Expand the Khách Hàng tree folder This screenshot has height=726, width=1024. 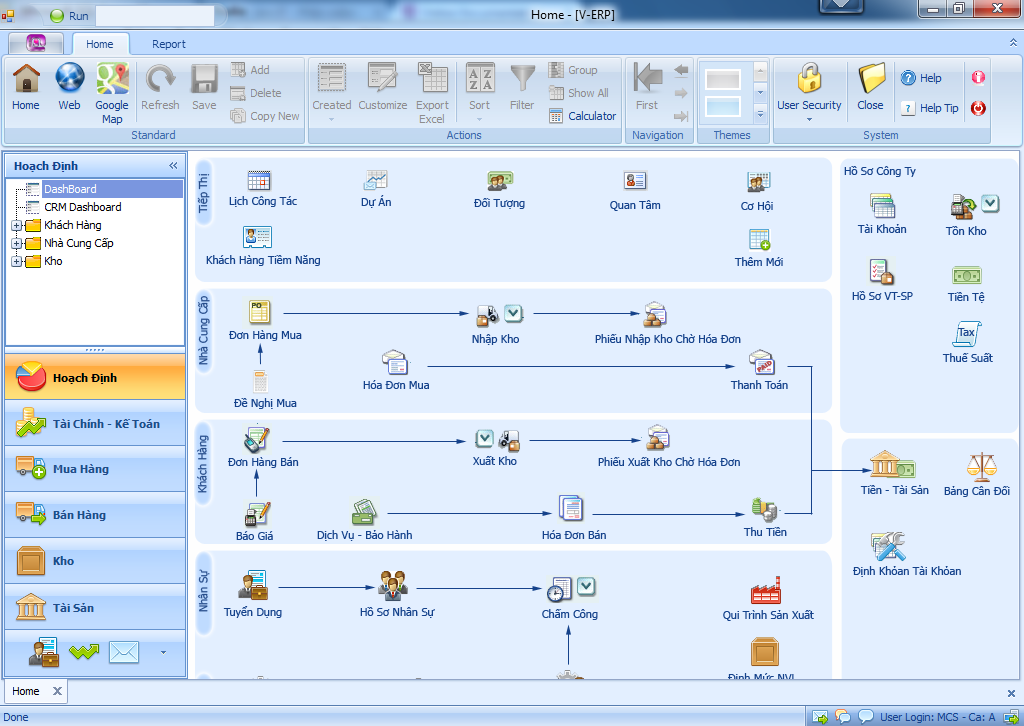pos(17,226)
